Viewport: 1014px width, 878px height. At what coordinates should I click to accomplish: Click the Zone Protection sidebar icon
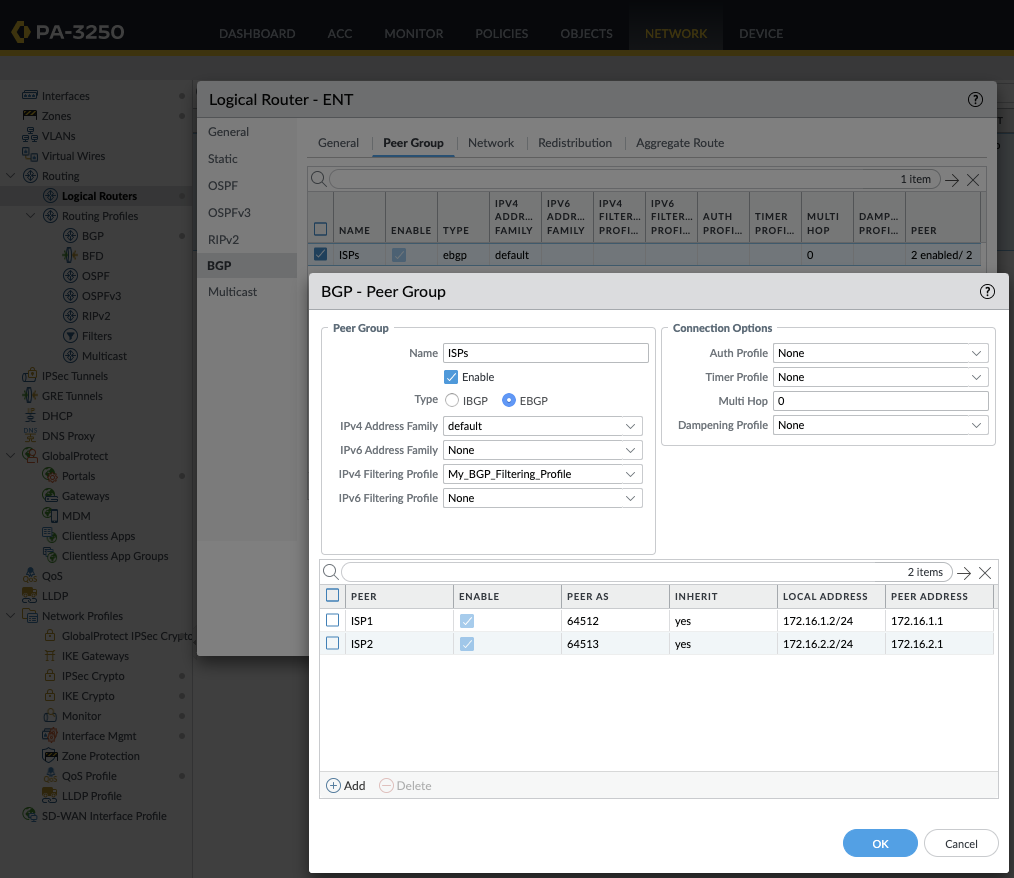click(51, 756)
